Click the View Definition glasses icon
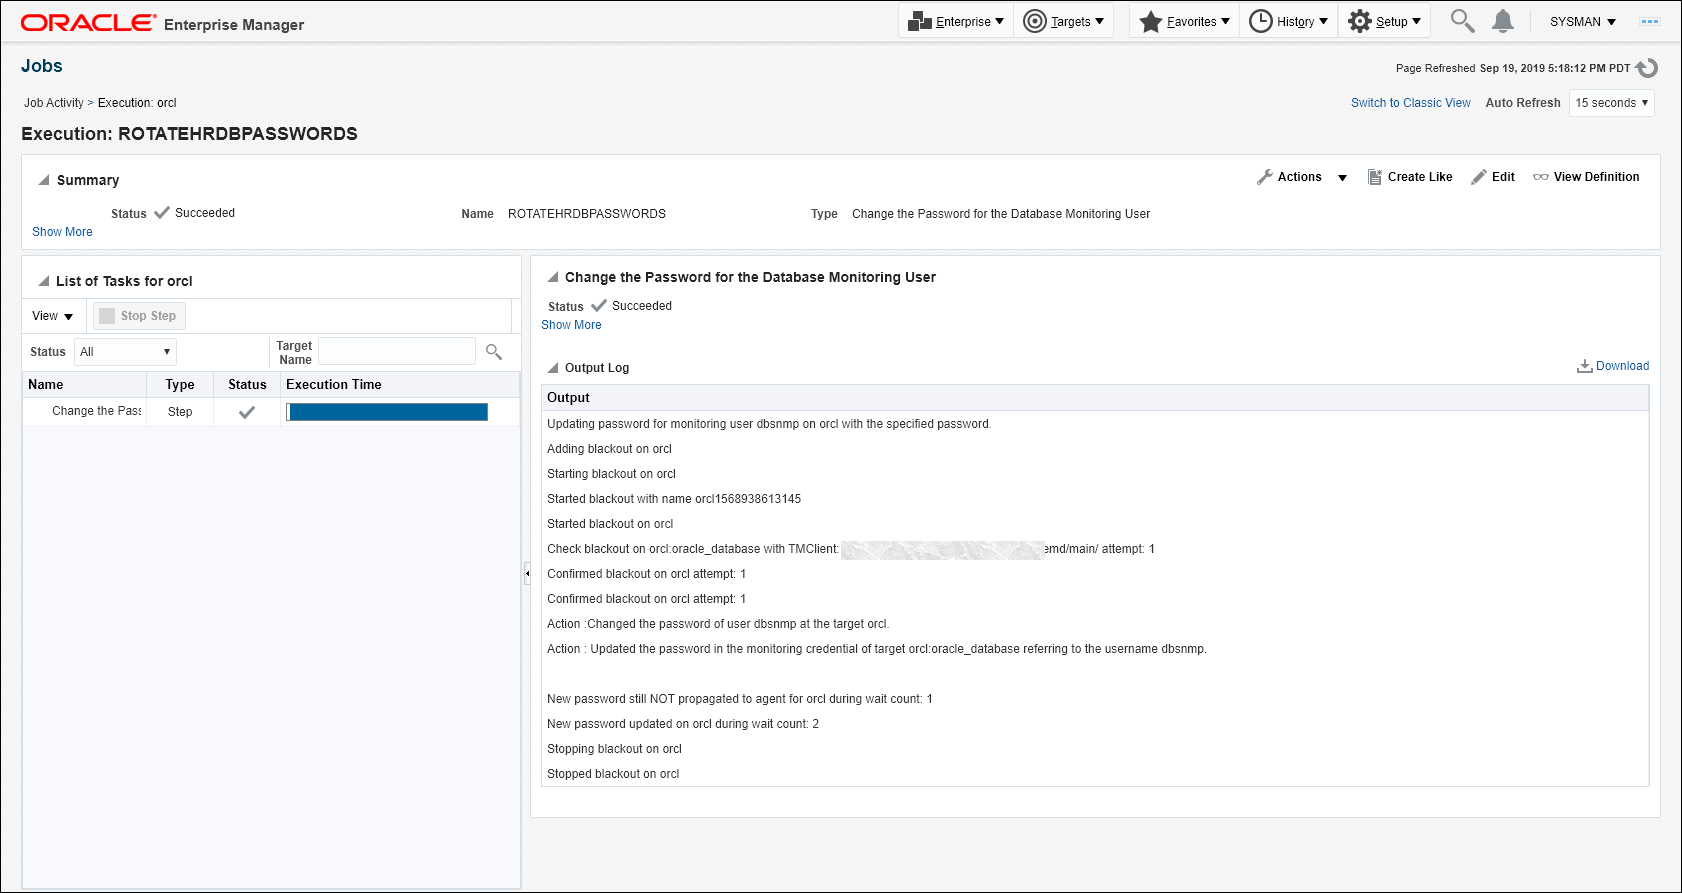1682x893 pixels. 1541,177
